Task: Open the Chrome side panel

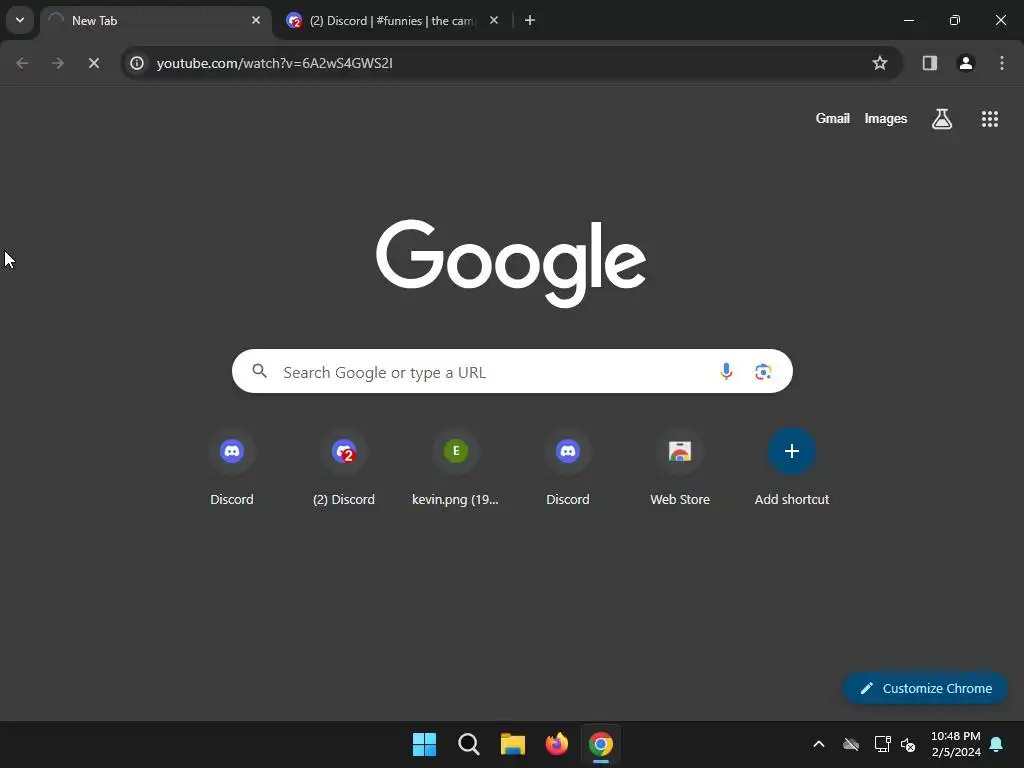Action: click(x=929, y=63)
